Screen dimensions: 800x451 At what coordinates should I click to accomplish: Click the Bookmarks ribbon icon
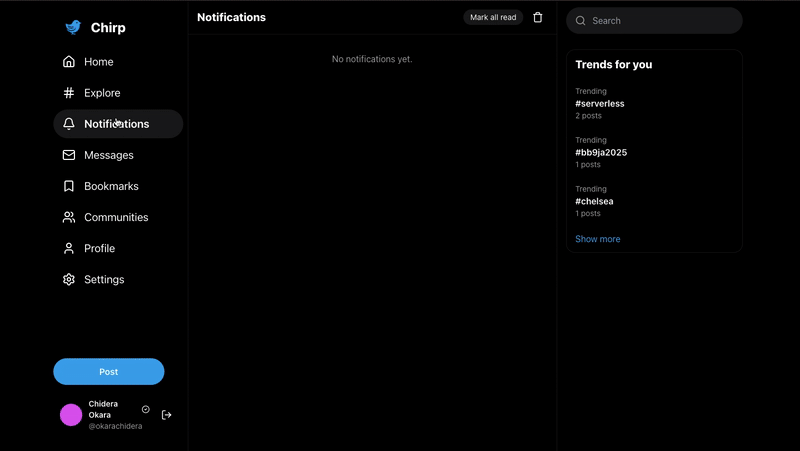pos(69,186)
